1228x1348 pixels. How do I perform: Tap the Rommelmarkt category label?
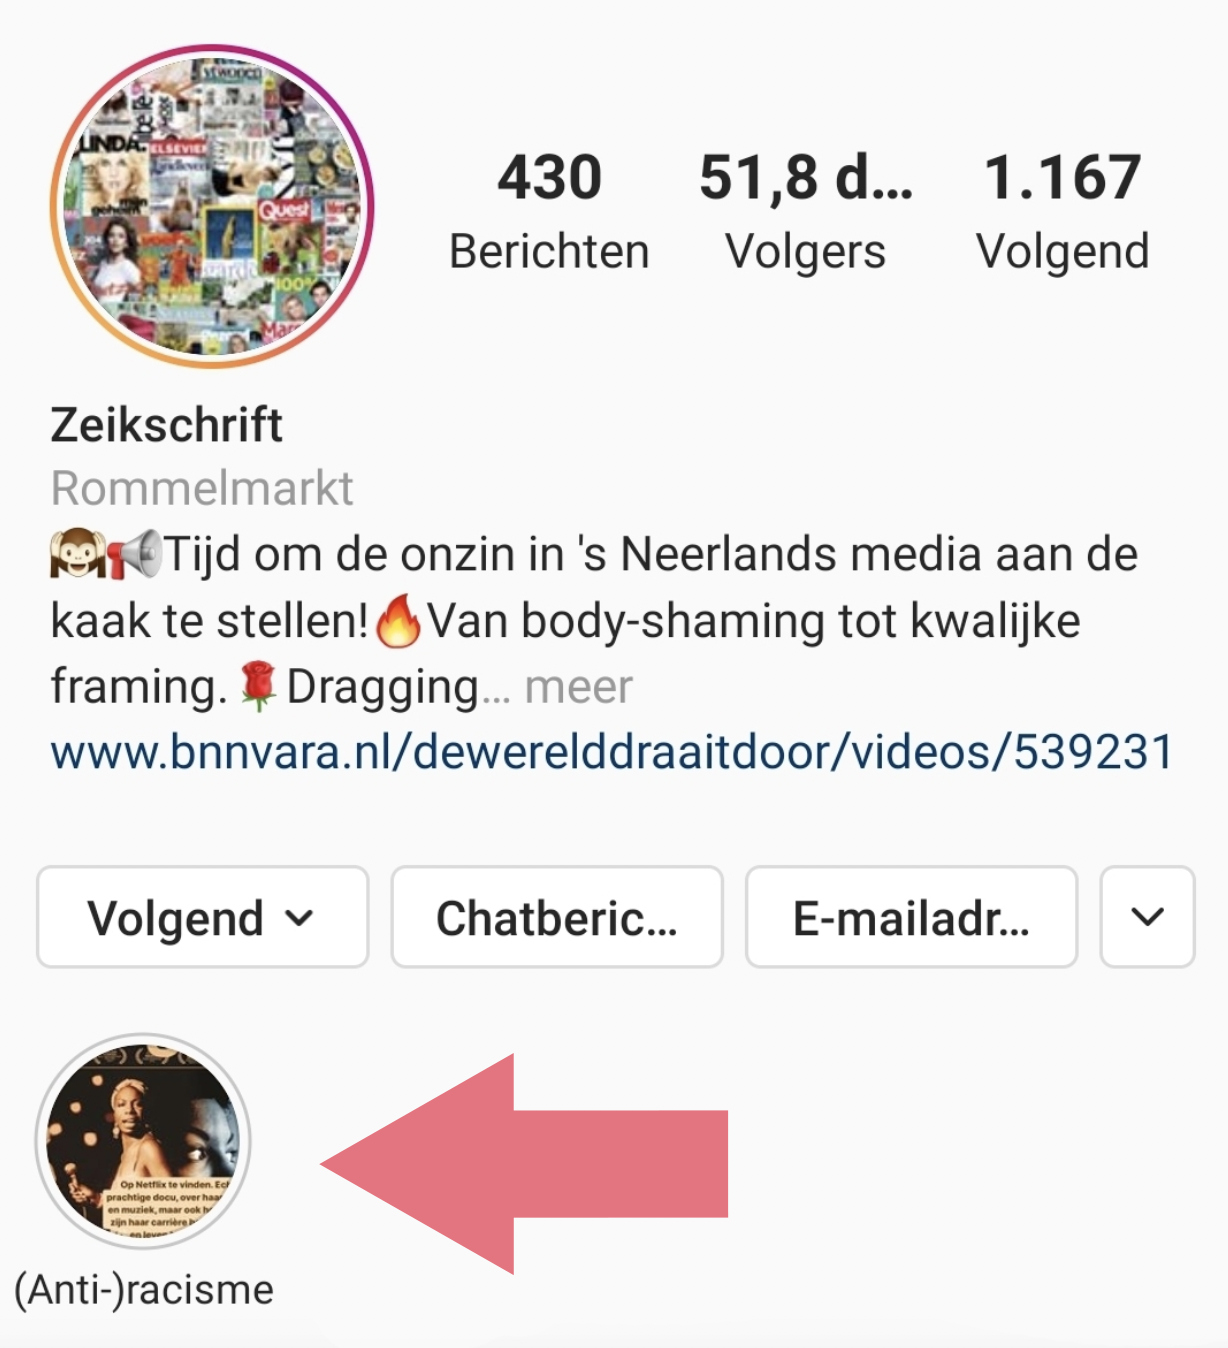coord(202,489)
